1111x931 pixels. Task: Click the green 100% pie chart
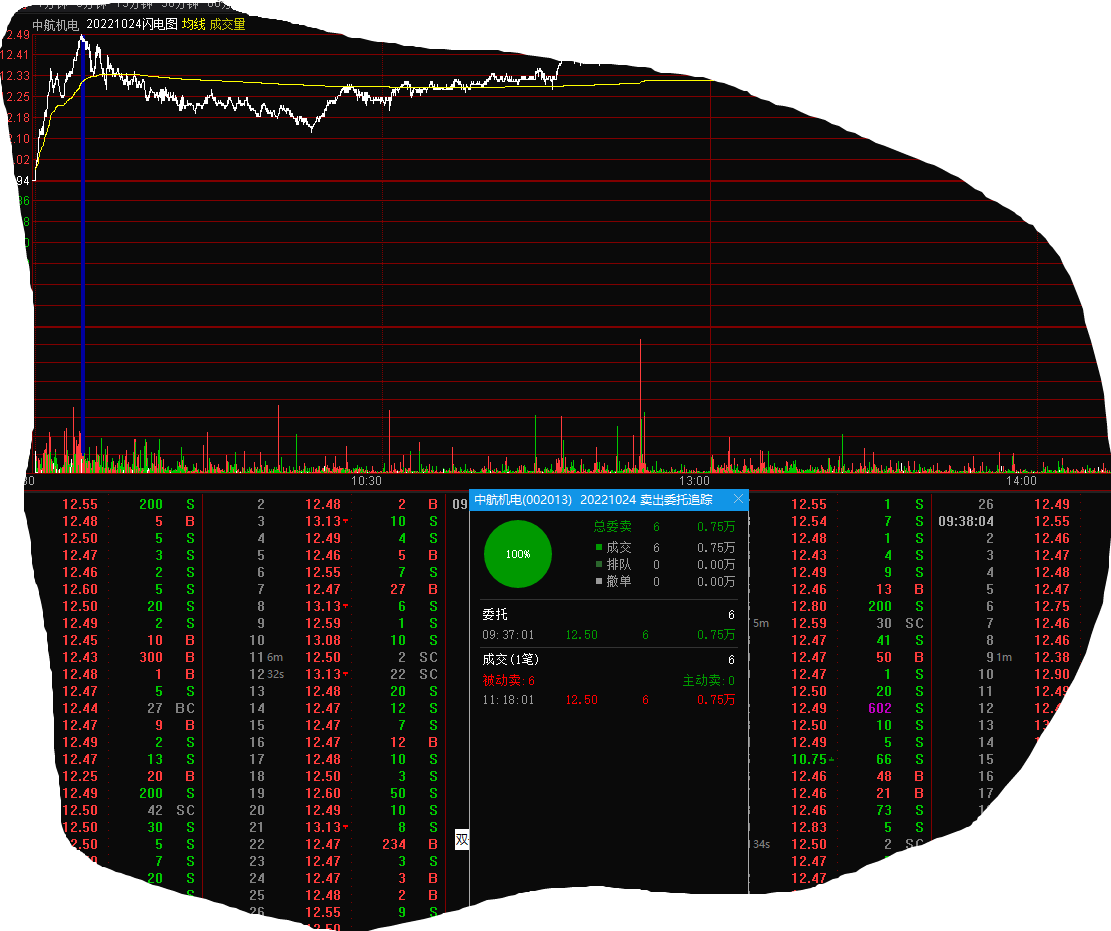point(517,553)
